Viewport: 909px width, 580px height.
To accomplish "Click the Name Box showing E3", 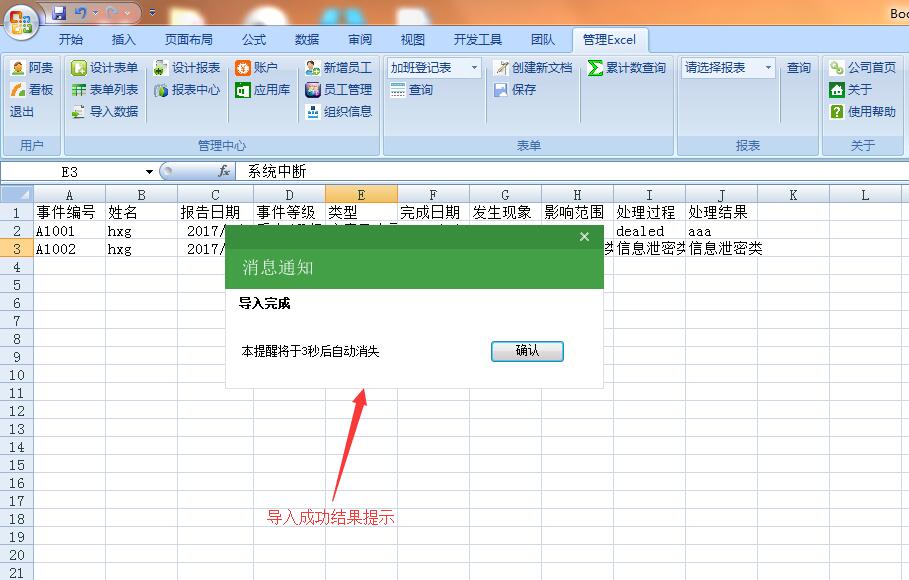I will click(71, 172).
